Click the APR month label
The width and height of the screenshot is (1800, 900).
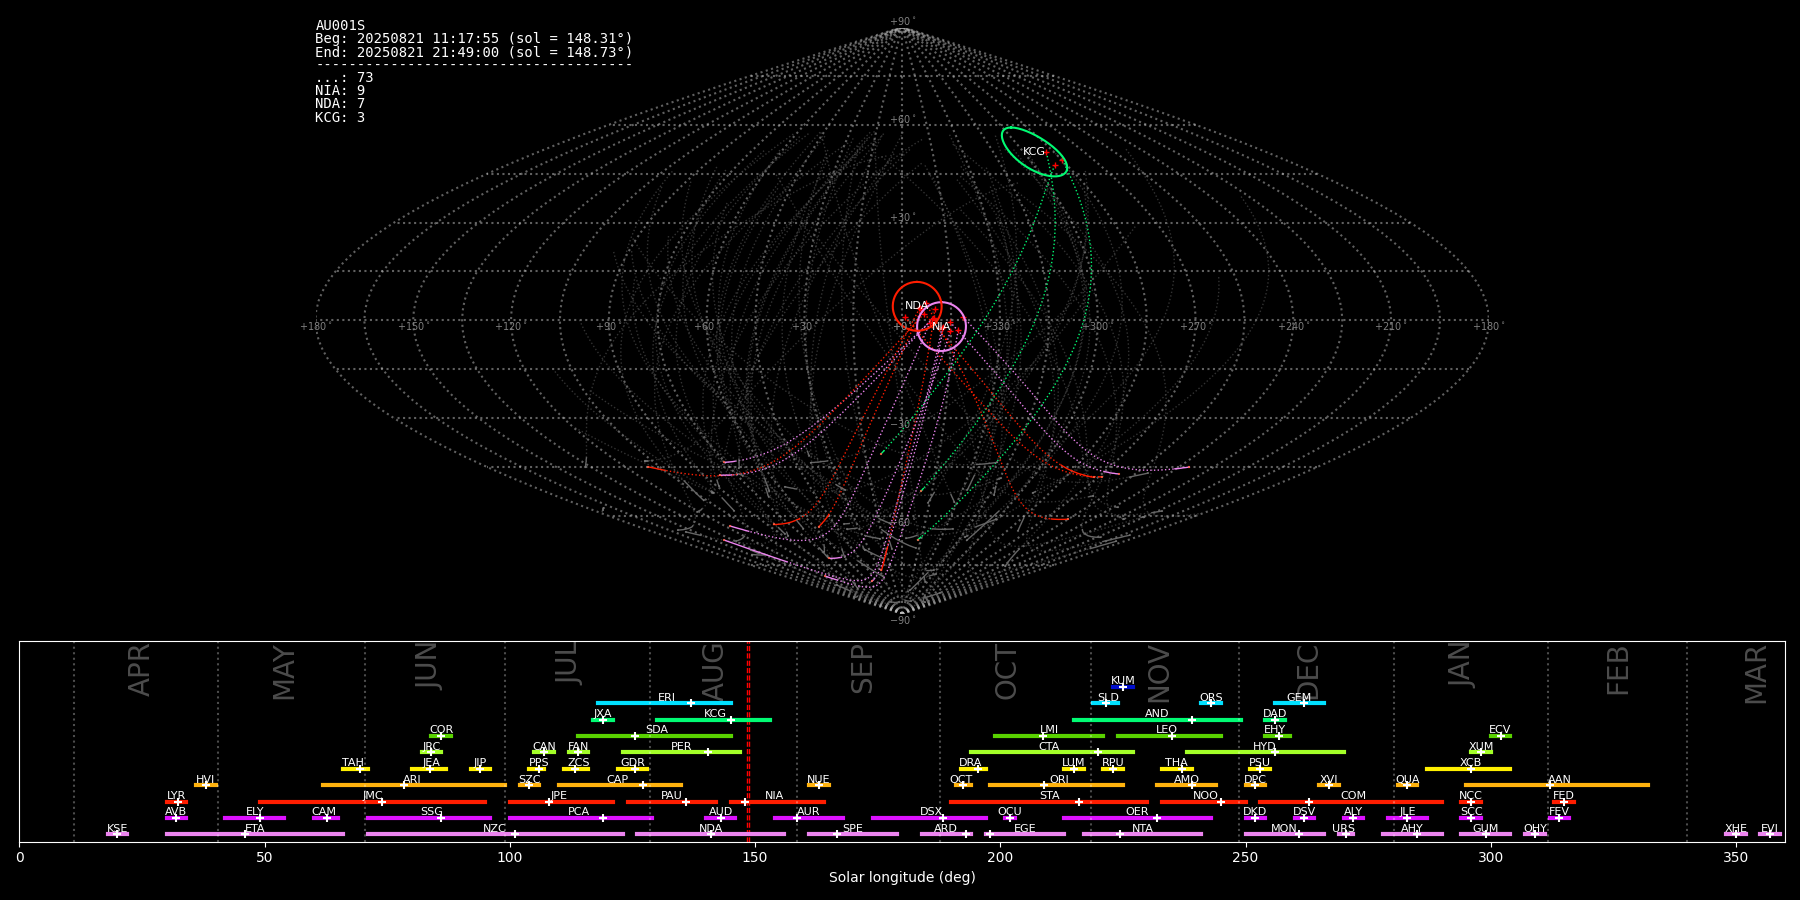coord(140,670)
